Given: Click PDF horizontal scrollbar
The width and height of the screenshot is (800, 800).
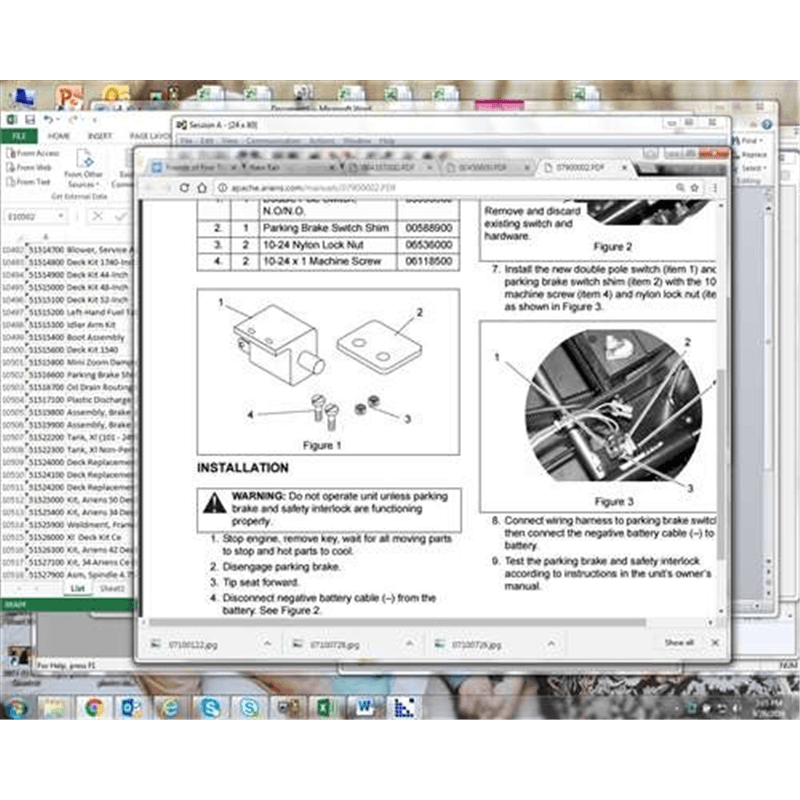Looking at the screenshot, I should tap(397, 622).
